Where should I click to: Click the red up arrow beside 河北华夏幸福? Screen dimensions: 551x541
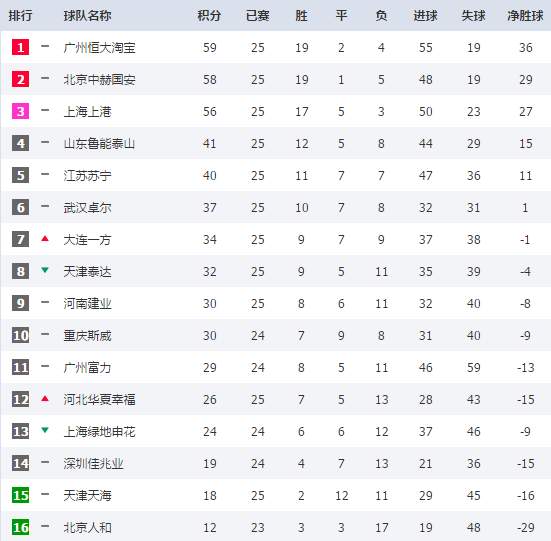[x=45, y=398]
